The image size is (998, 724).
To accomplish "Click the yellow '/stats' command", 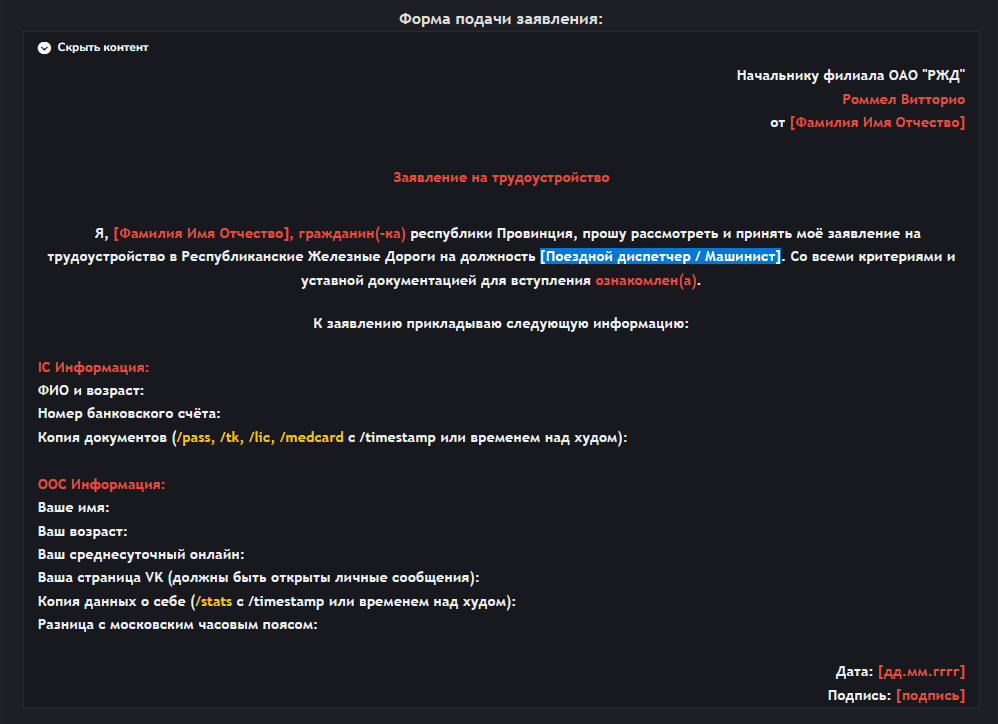I will click(x=214, y=602).
